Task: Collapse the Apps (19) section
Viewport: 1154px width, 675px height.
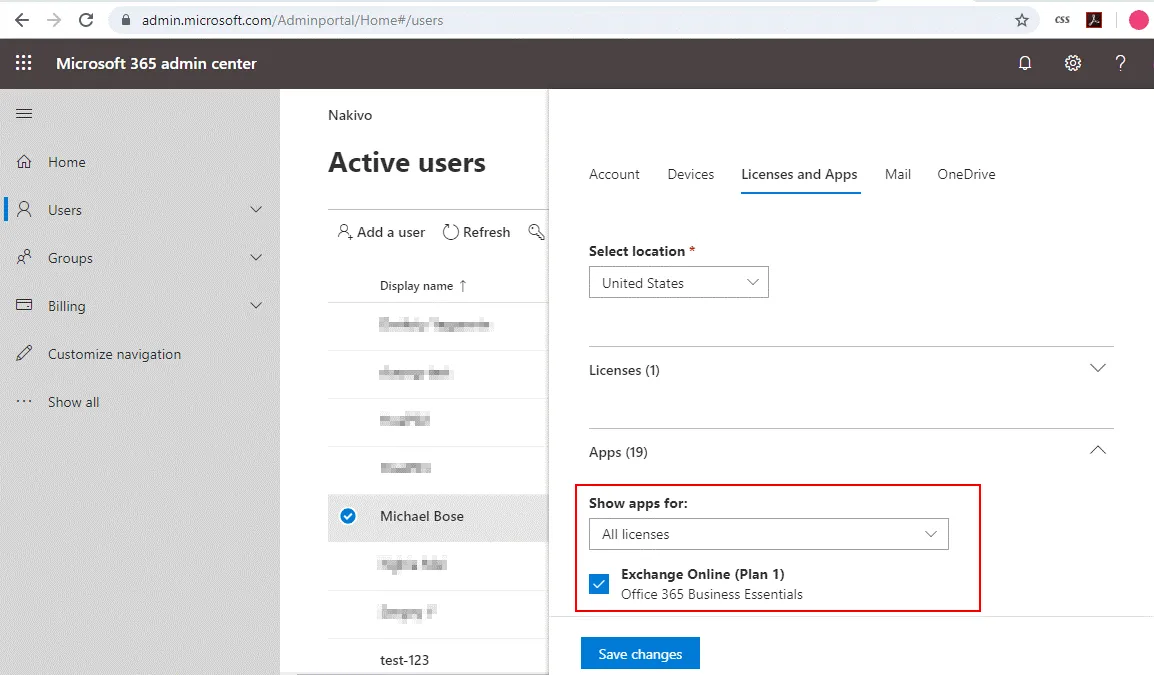Action: coord(1097,451)
